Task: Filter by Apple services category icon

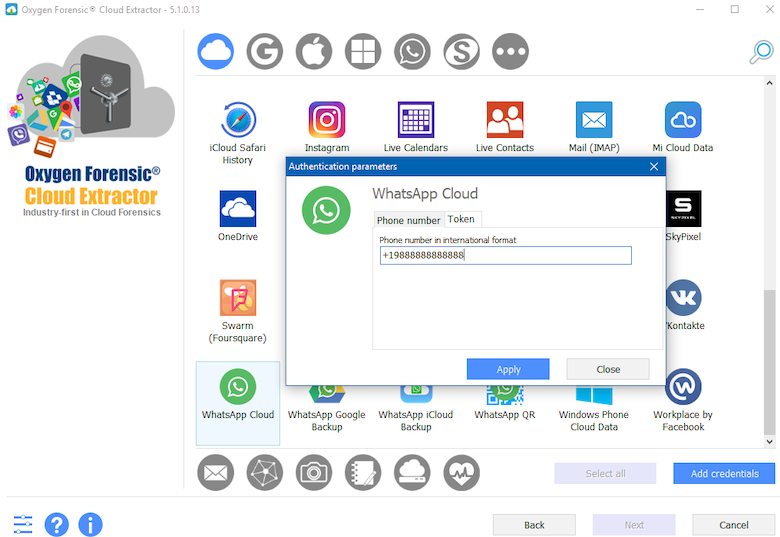Action: coord(314,51)
